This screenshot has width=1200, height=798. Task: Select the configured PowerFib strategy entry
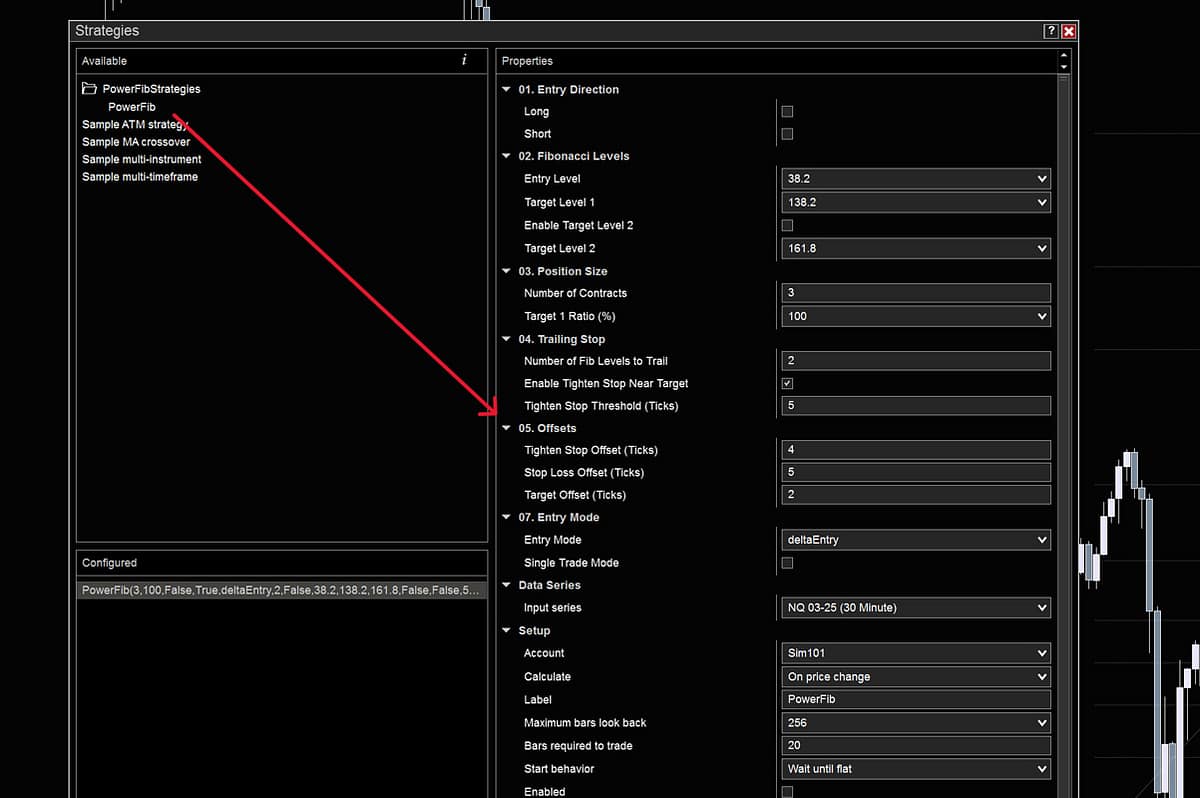pos(281,591)
